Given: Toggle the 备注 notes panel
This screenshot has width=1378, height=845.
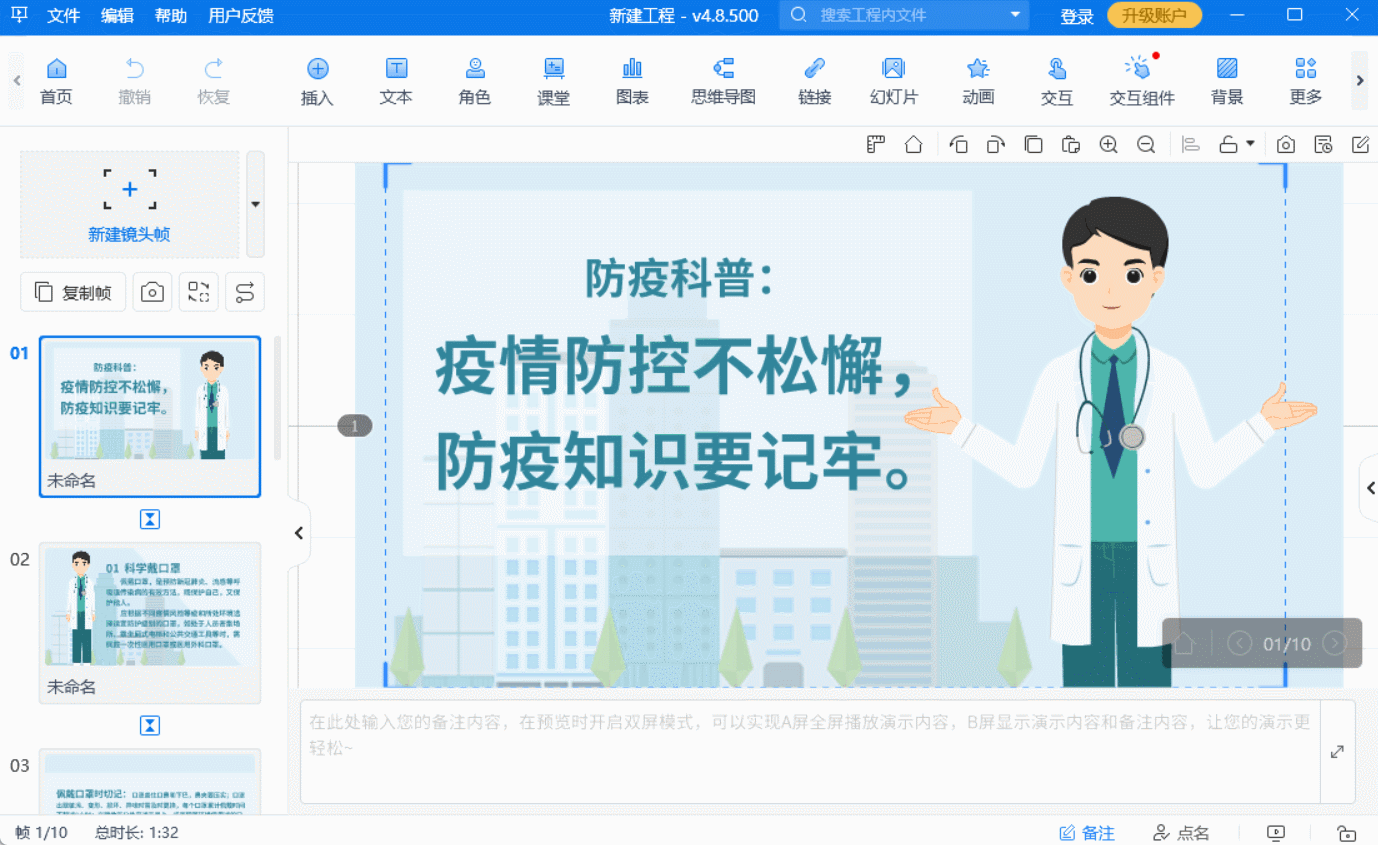Looking at the screenshot, I should [x=1087, y=832].
